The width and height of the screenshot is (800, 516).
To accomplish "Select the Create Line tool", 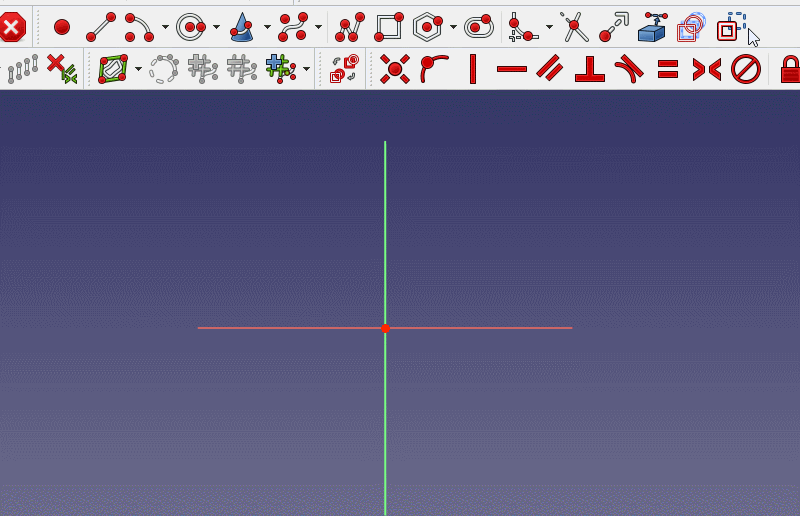I will (101, 27).
